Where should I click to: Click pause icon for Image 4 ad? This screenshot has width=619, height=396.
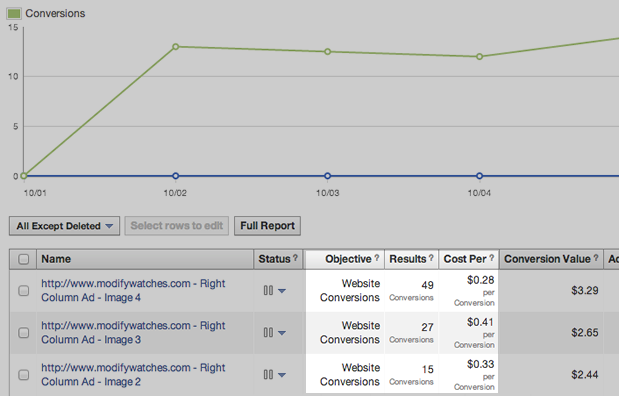[268, 291]
